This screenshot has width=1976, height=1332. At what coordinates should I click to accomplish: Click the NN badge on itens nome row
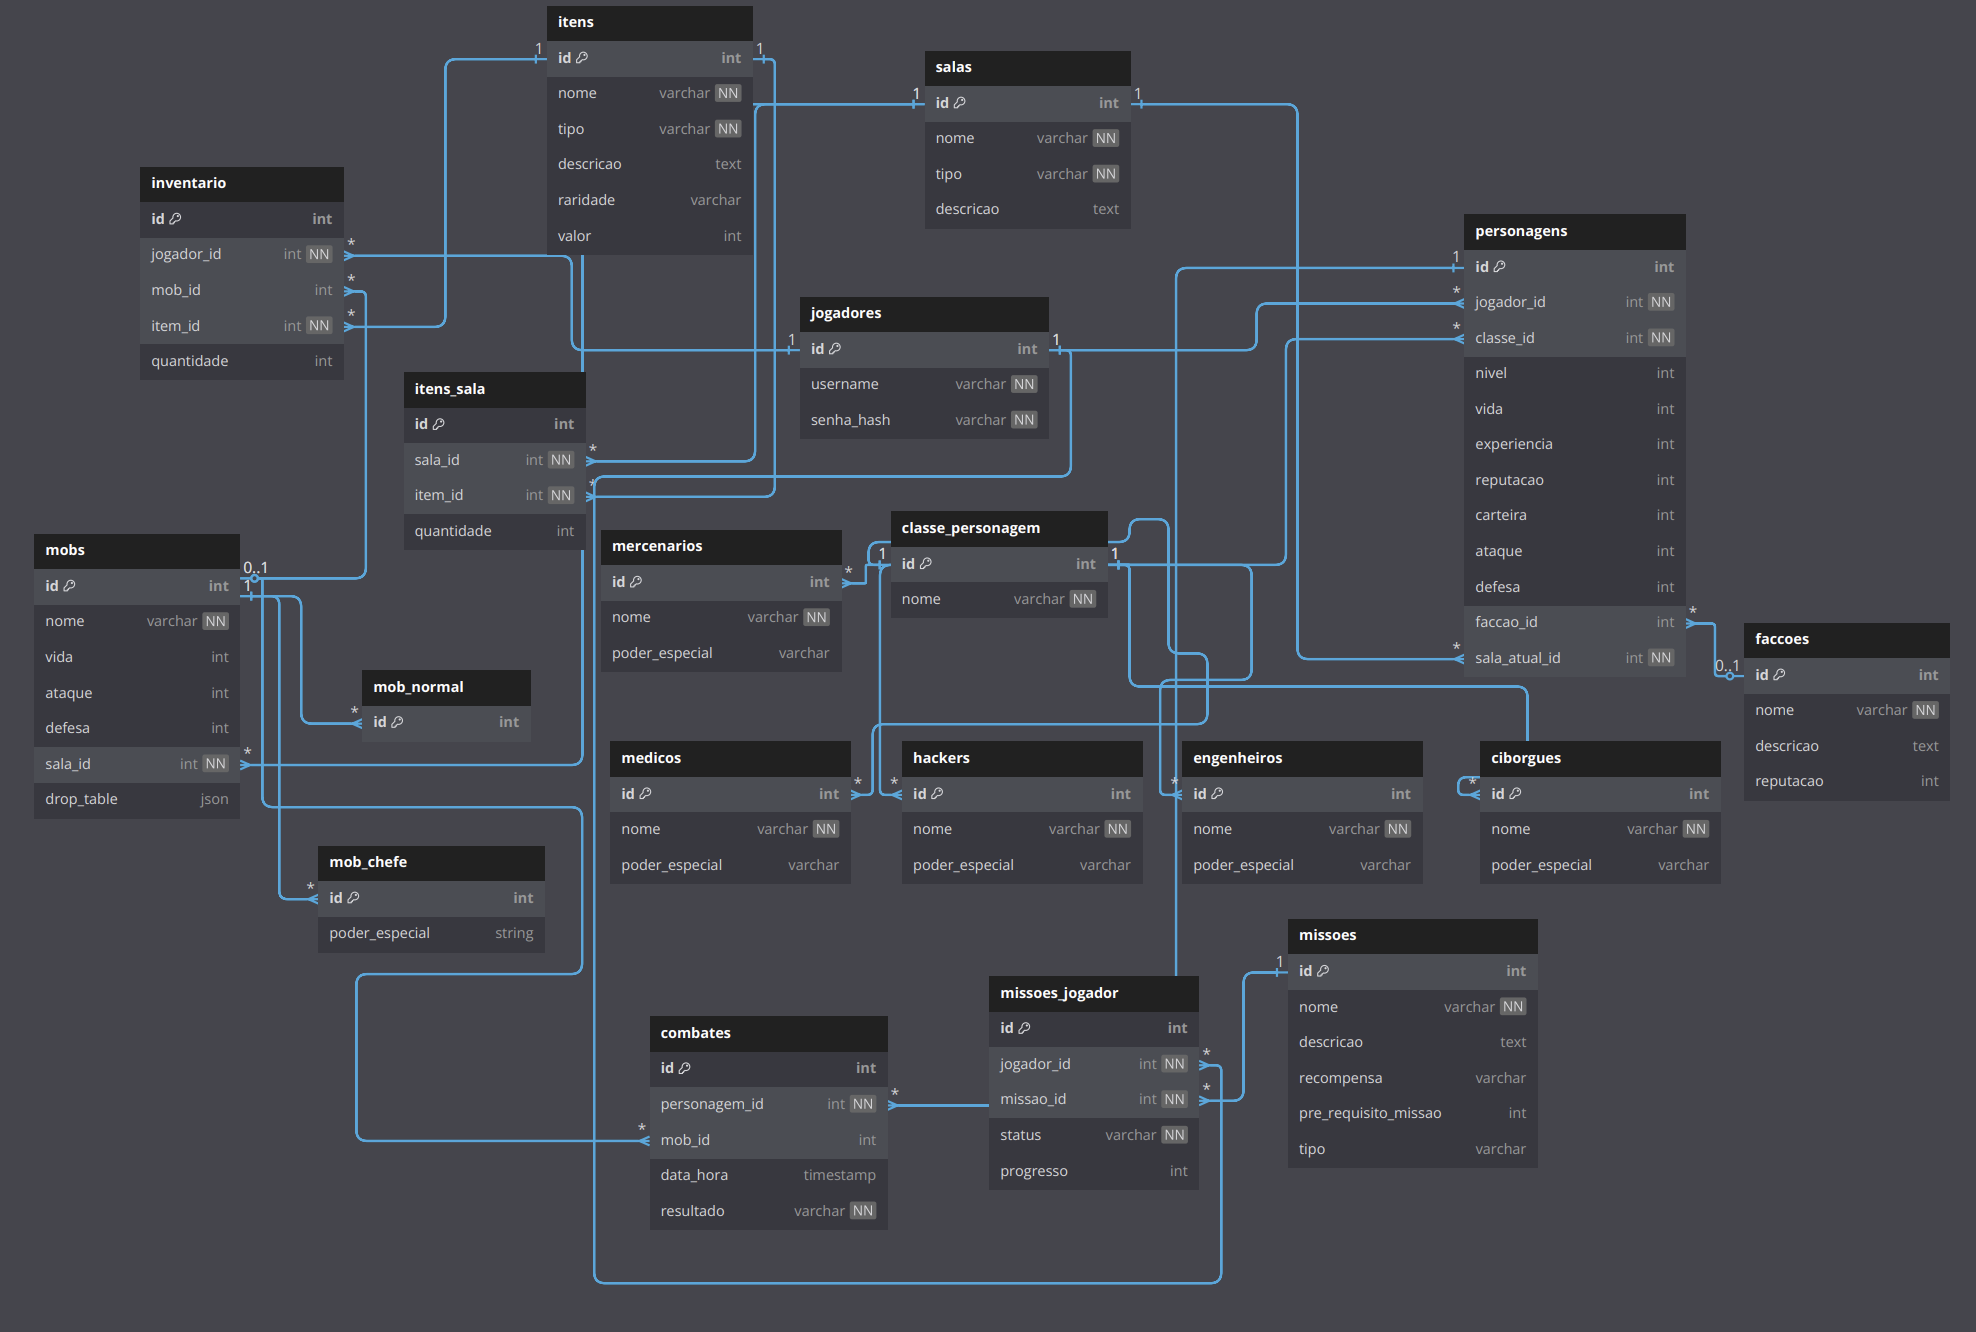(728, 93)
